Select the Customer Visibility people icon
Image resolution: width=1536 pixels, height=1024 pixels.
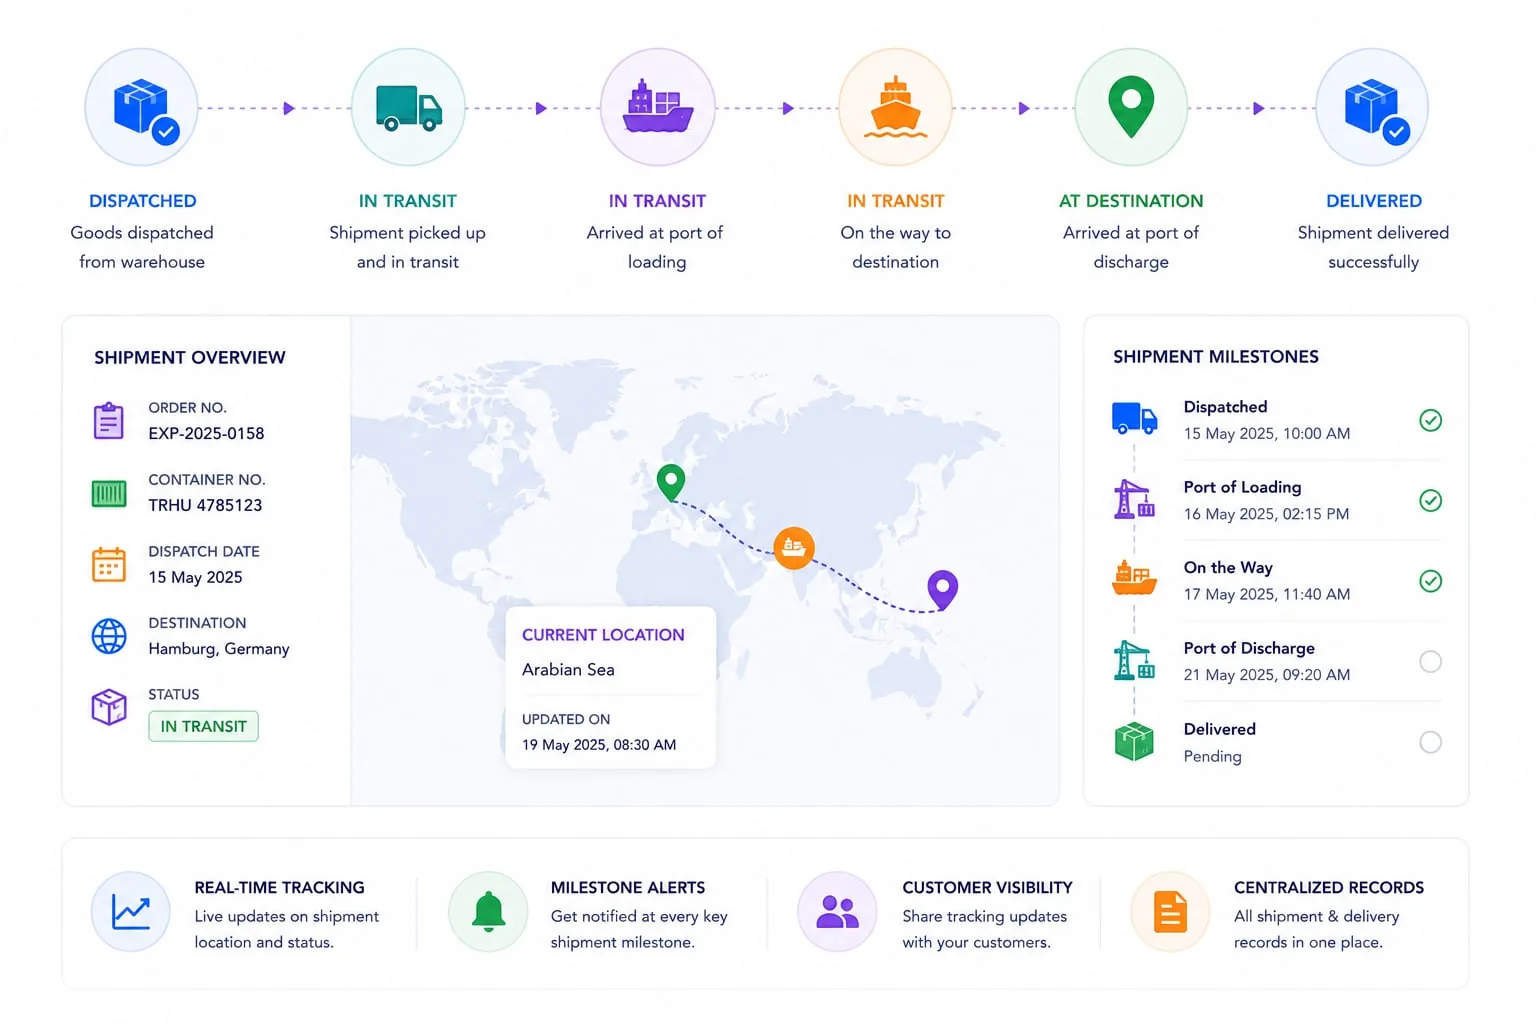pos(837,912)
